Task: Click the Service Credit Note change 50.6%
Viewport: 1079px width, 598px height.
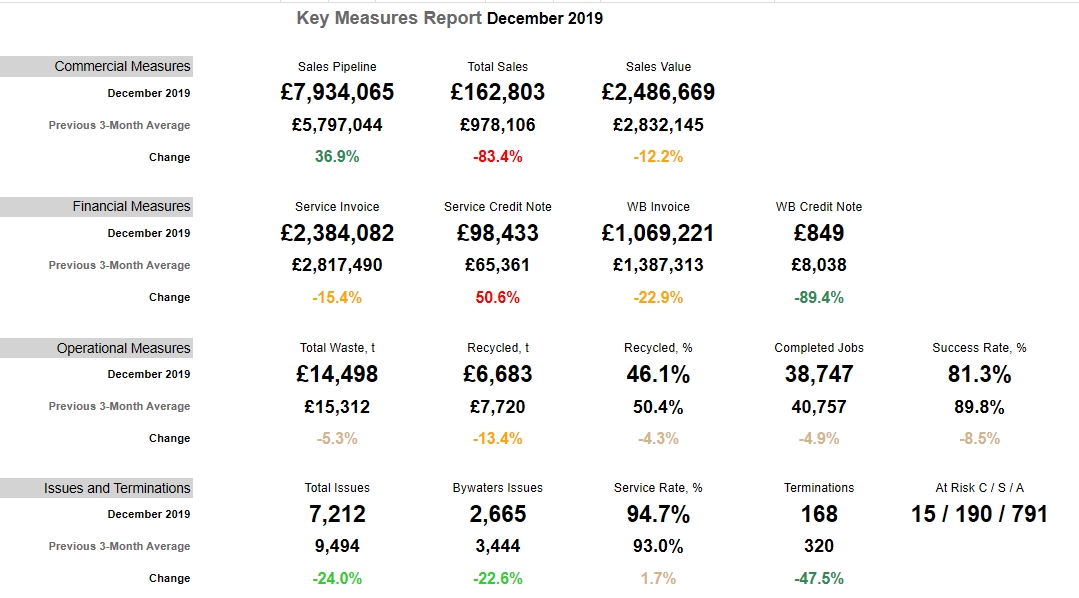Action: point(497,297)
